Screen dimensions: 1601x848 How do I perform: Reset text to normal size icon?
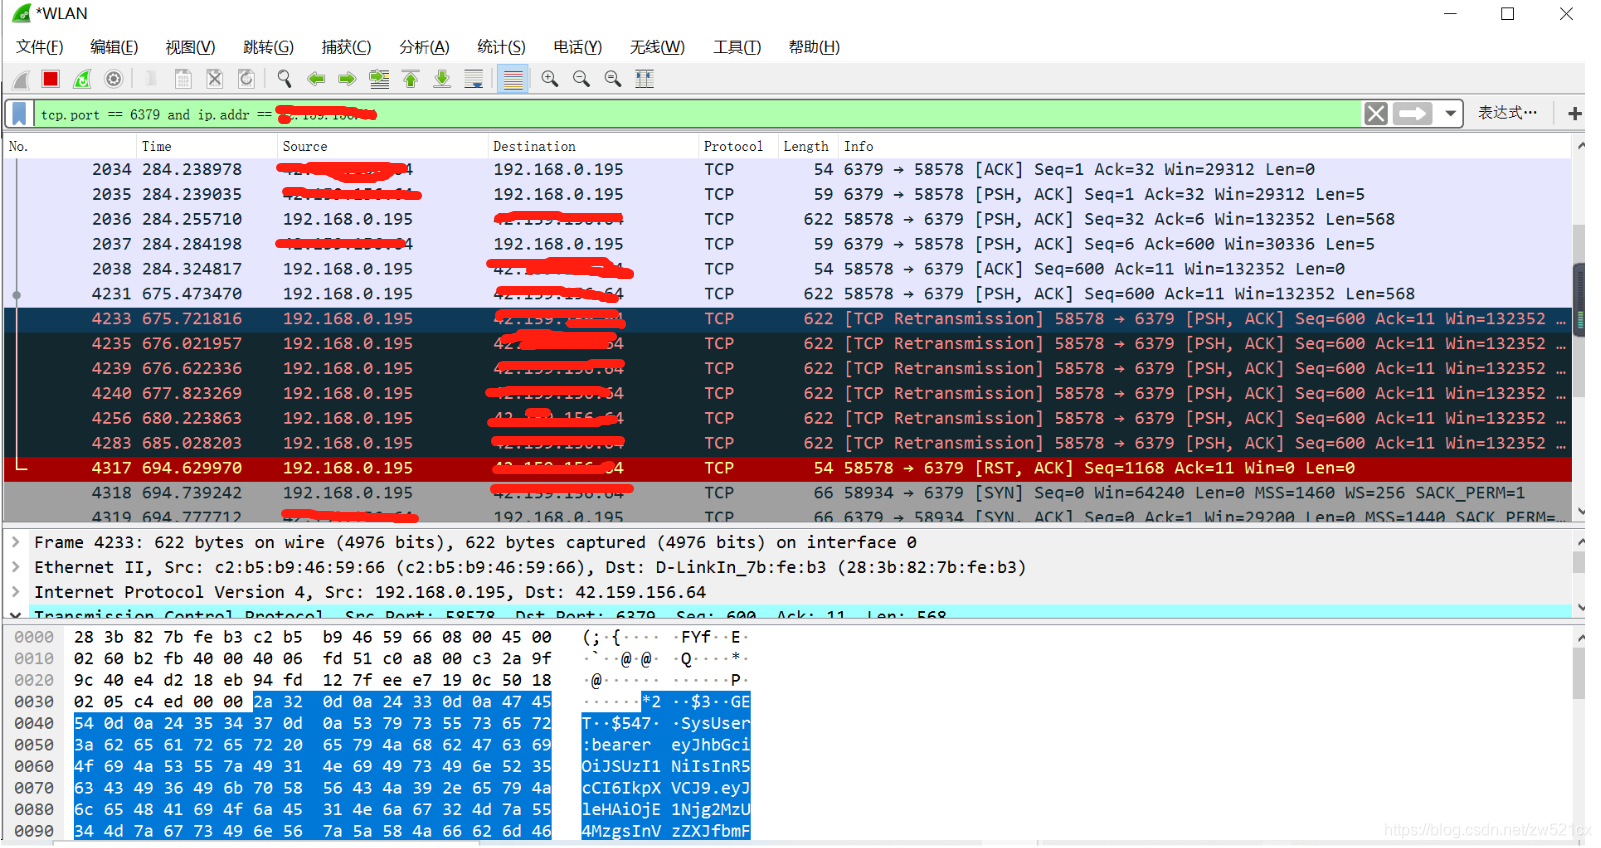coord(613,79)
